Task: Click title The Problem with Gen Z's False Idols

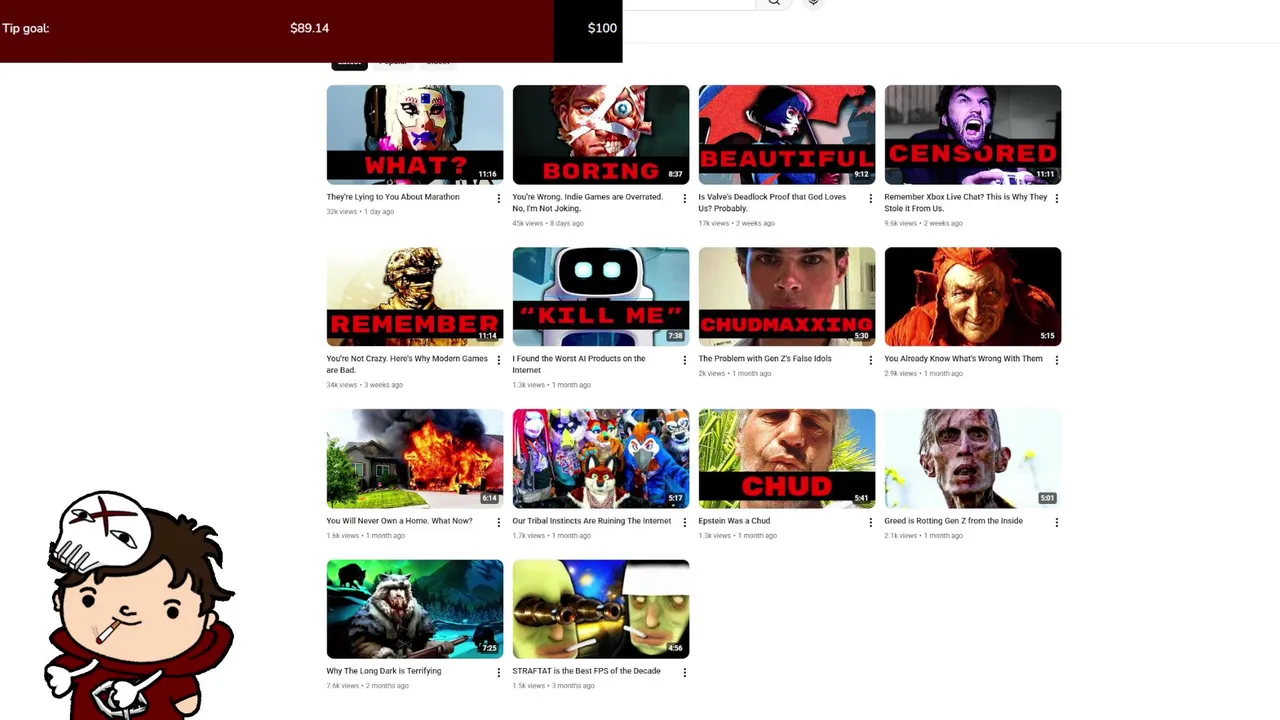Action: point(765,359)
